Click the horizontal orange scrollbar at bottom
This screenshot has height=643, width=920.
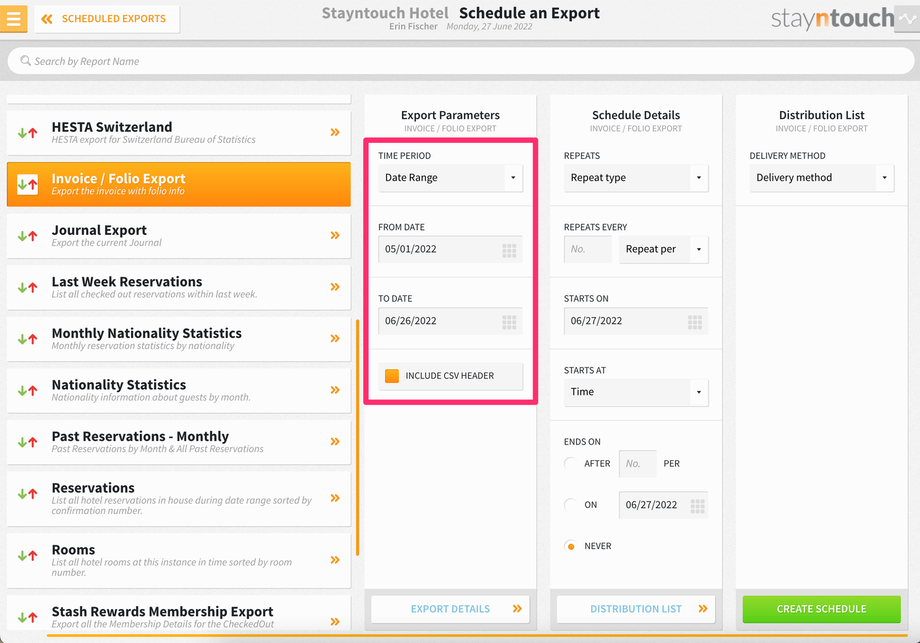[477, 635]
